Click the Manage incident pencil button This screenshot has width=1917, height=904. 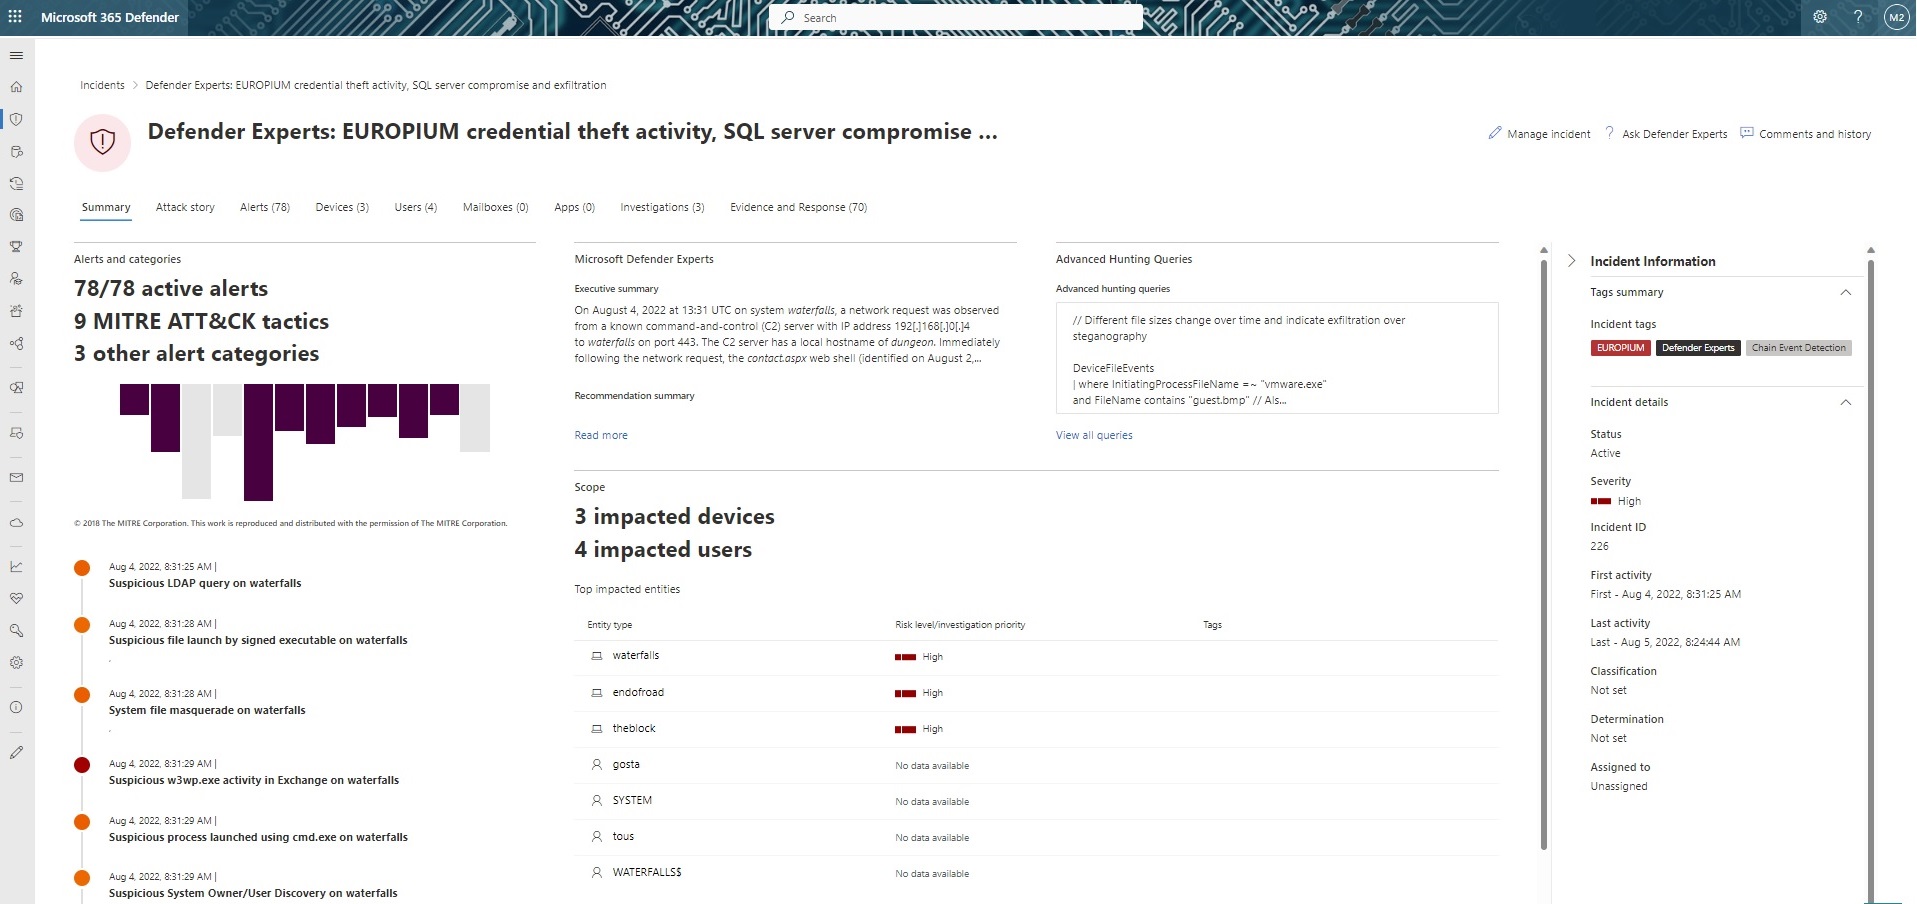(x=1539, y=134)
